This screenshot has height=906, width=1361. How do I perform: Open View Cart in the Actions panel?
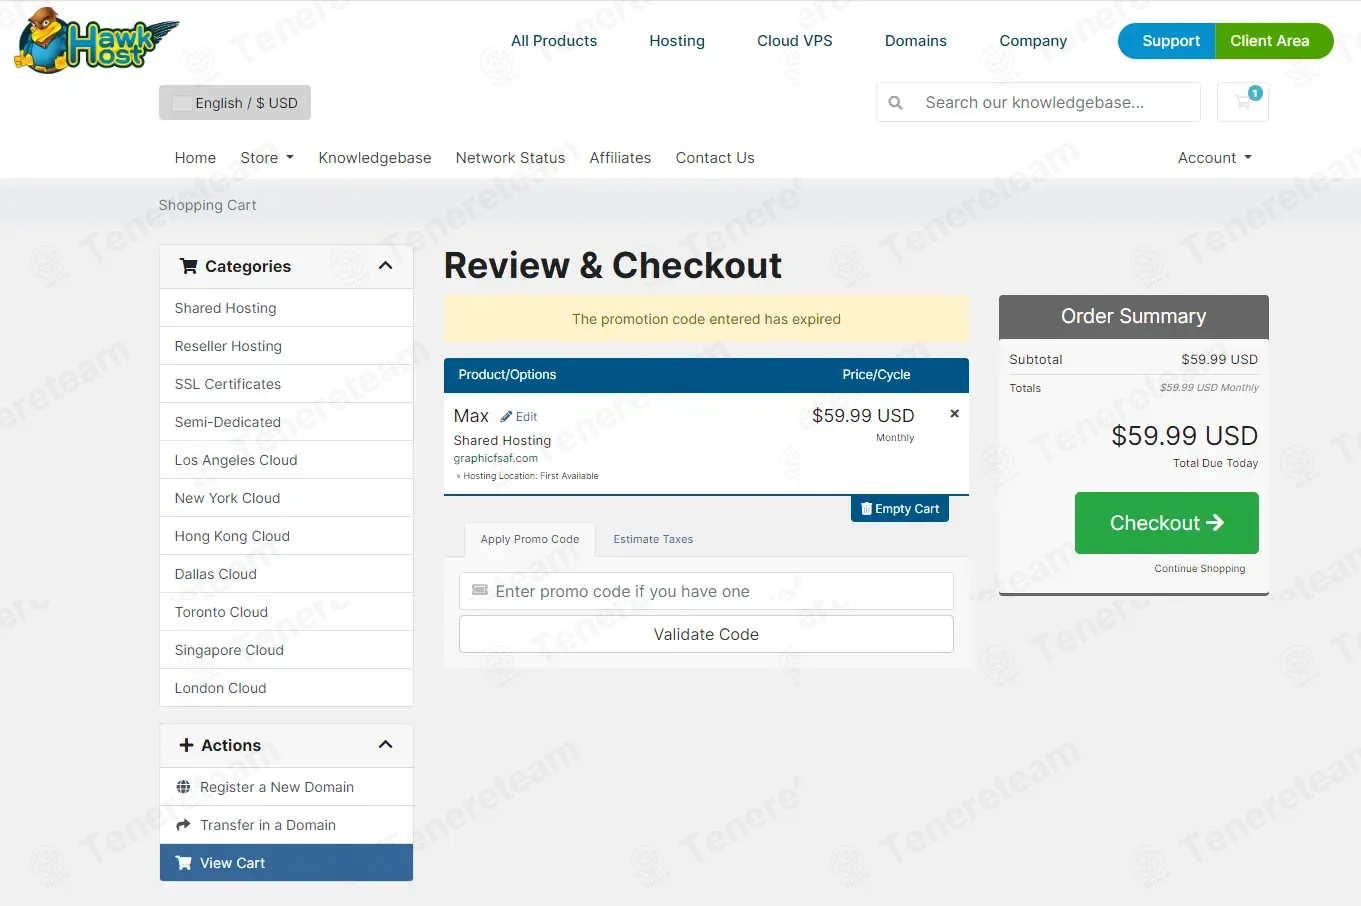(x=286, y=863)
